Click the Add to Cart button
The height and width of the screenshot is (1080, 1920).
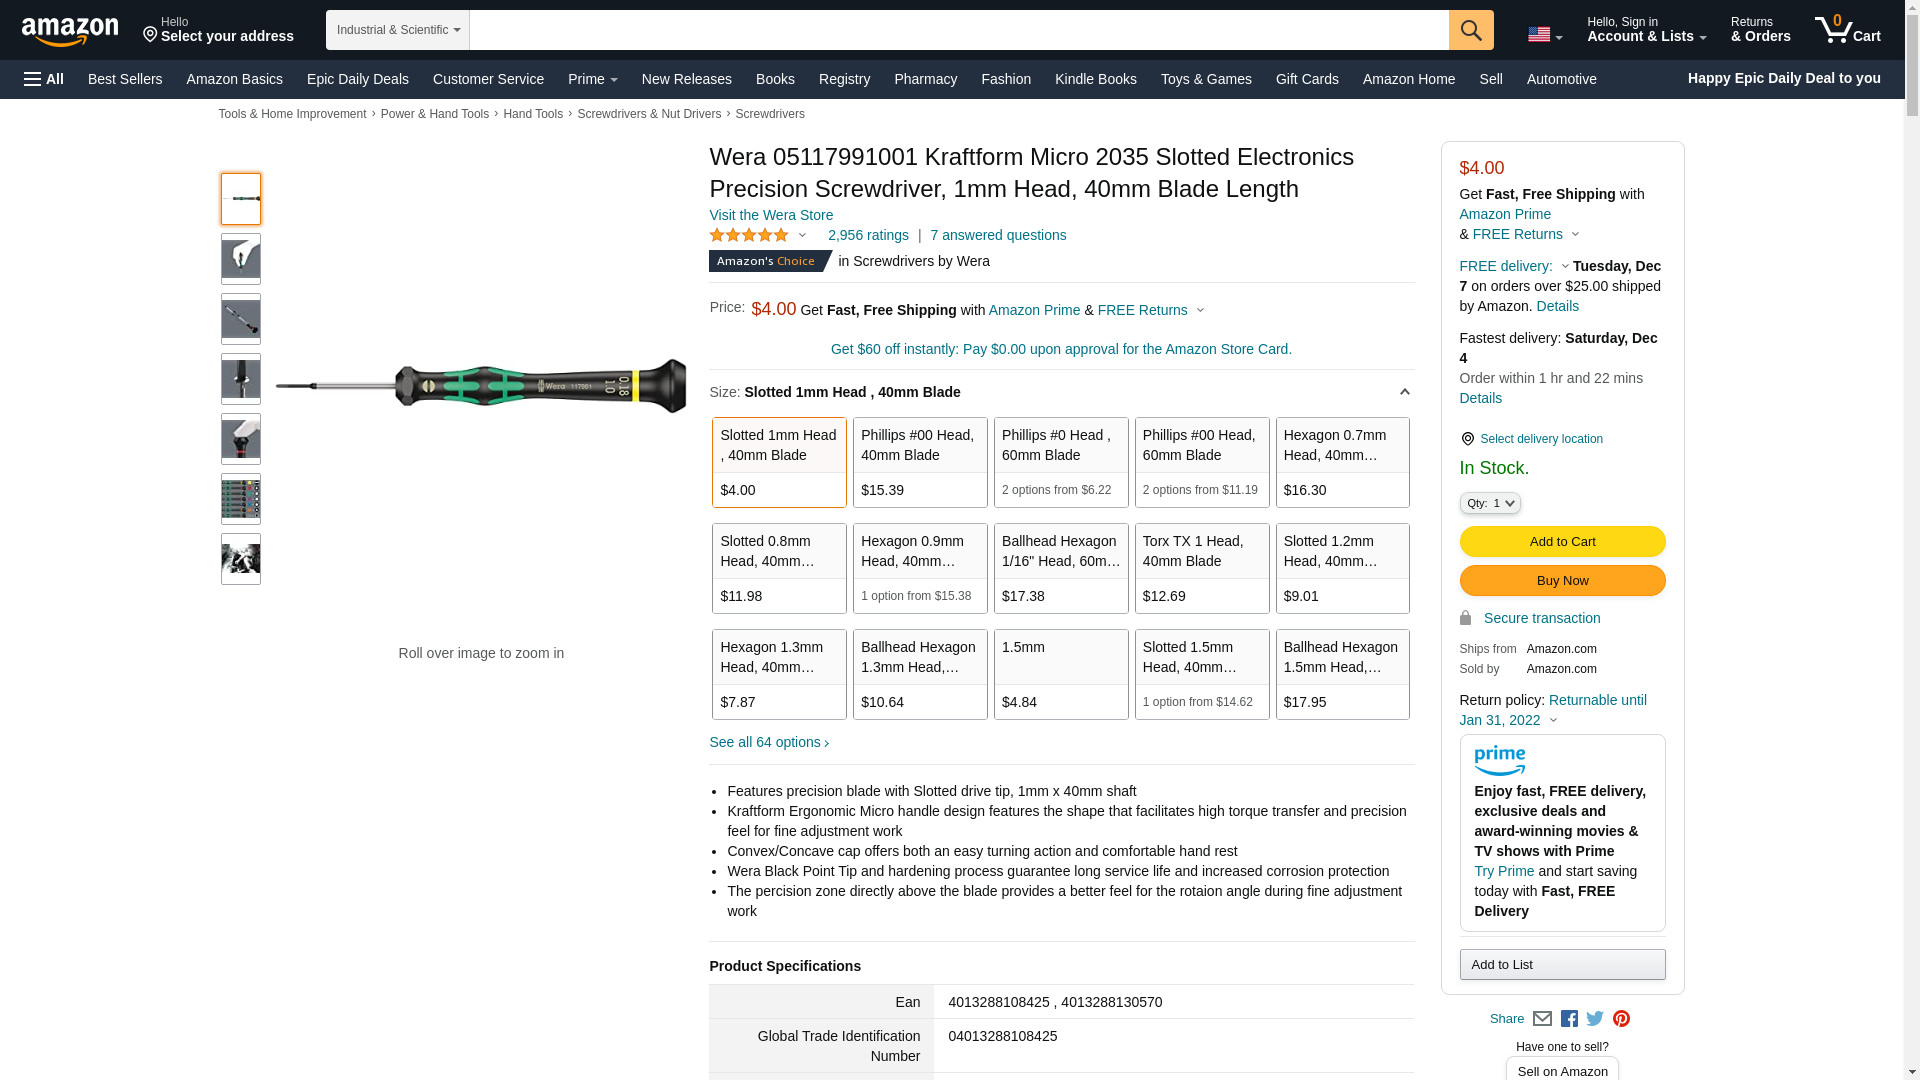1561,541
